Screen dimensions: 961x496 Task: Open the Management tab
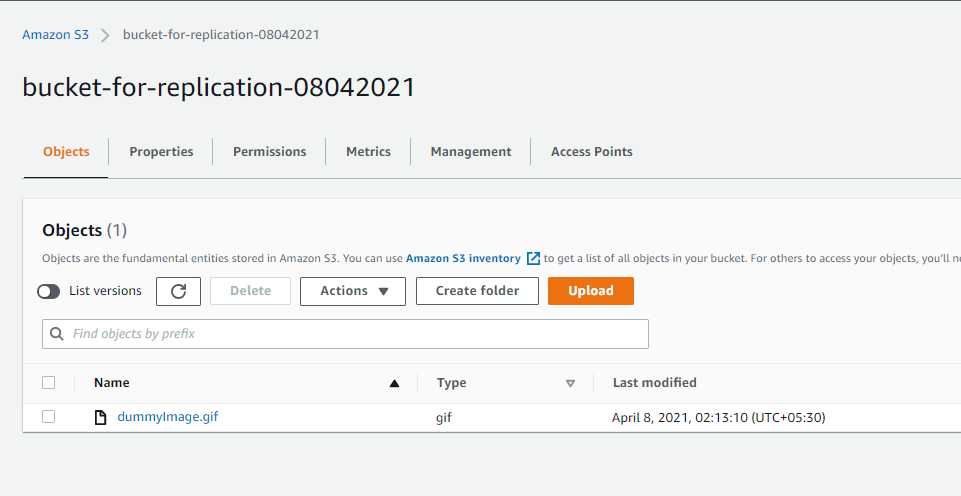[x=471, y=152]
